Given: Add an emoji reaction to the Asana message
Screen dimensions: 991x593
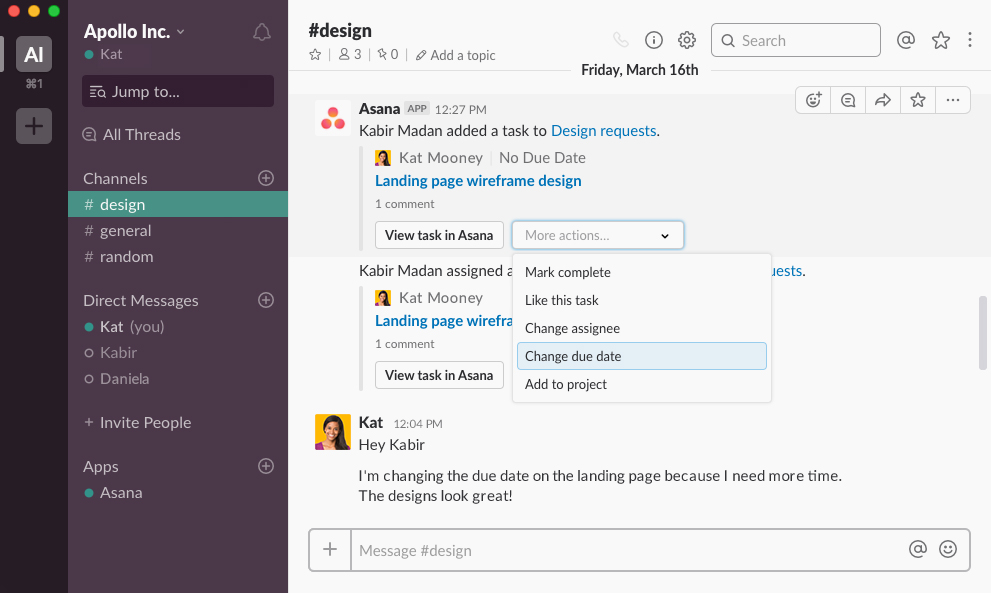Looking at the screenshot, I should pos(813,99).
